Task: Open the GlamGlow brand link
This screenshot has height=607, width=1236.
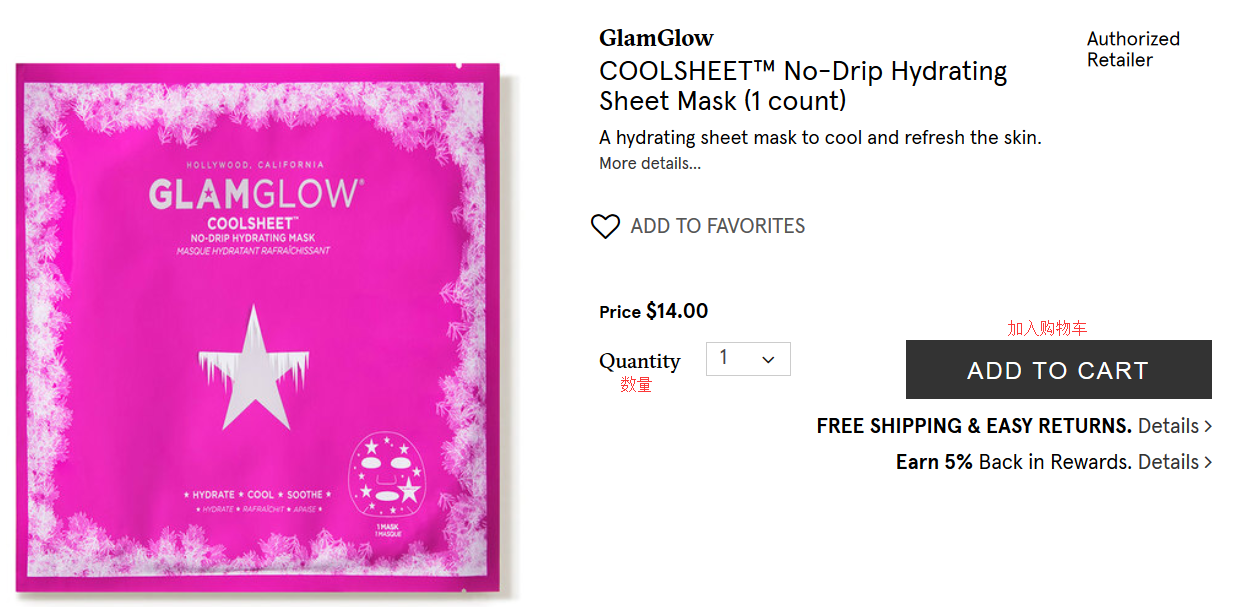Action: coord(656,39)
